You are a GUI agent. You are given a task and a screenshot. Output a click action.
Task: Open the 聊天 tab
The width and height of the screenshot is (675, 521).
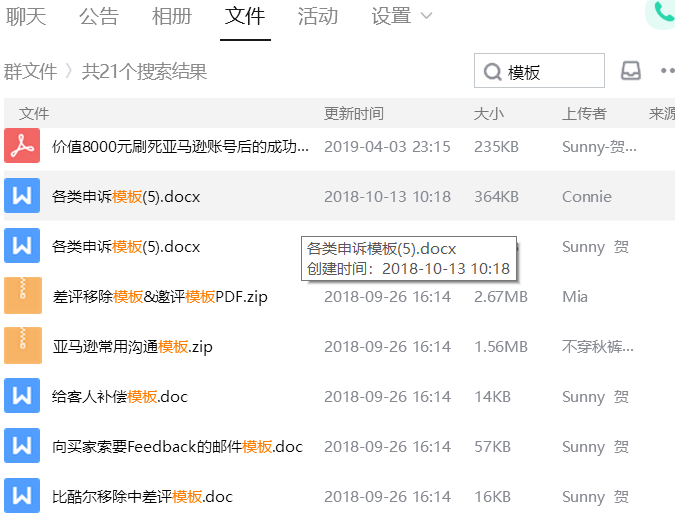click(26, 17)
